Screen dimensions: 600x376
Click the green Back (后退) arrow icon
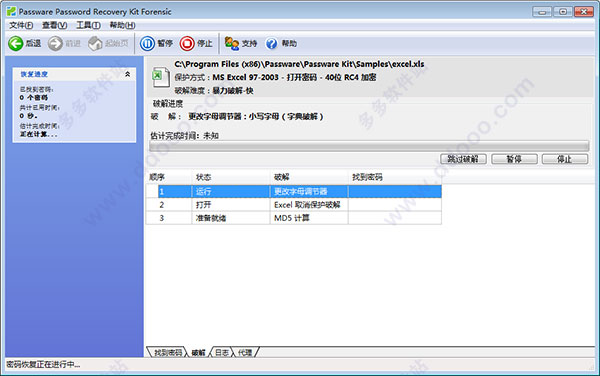tap(16, 44)
